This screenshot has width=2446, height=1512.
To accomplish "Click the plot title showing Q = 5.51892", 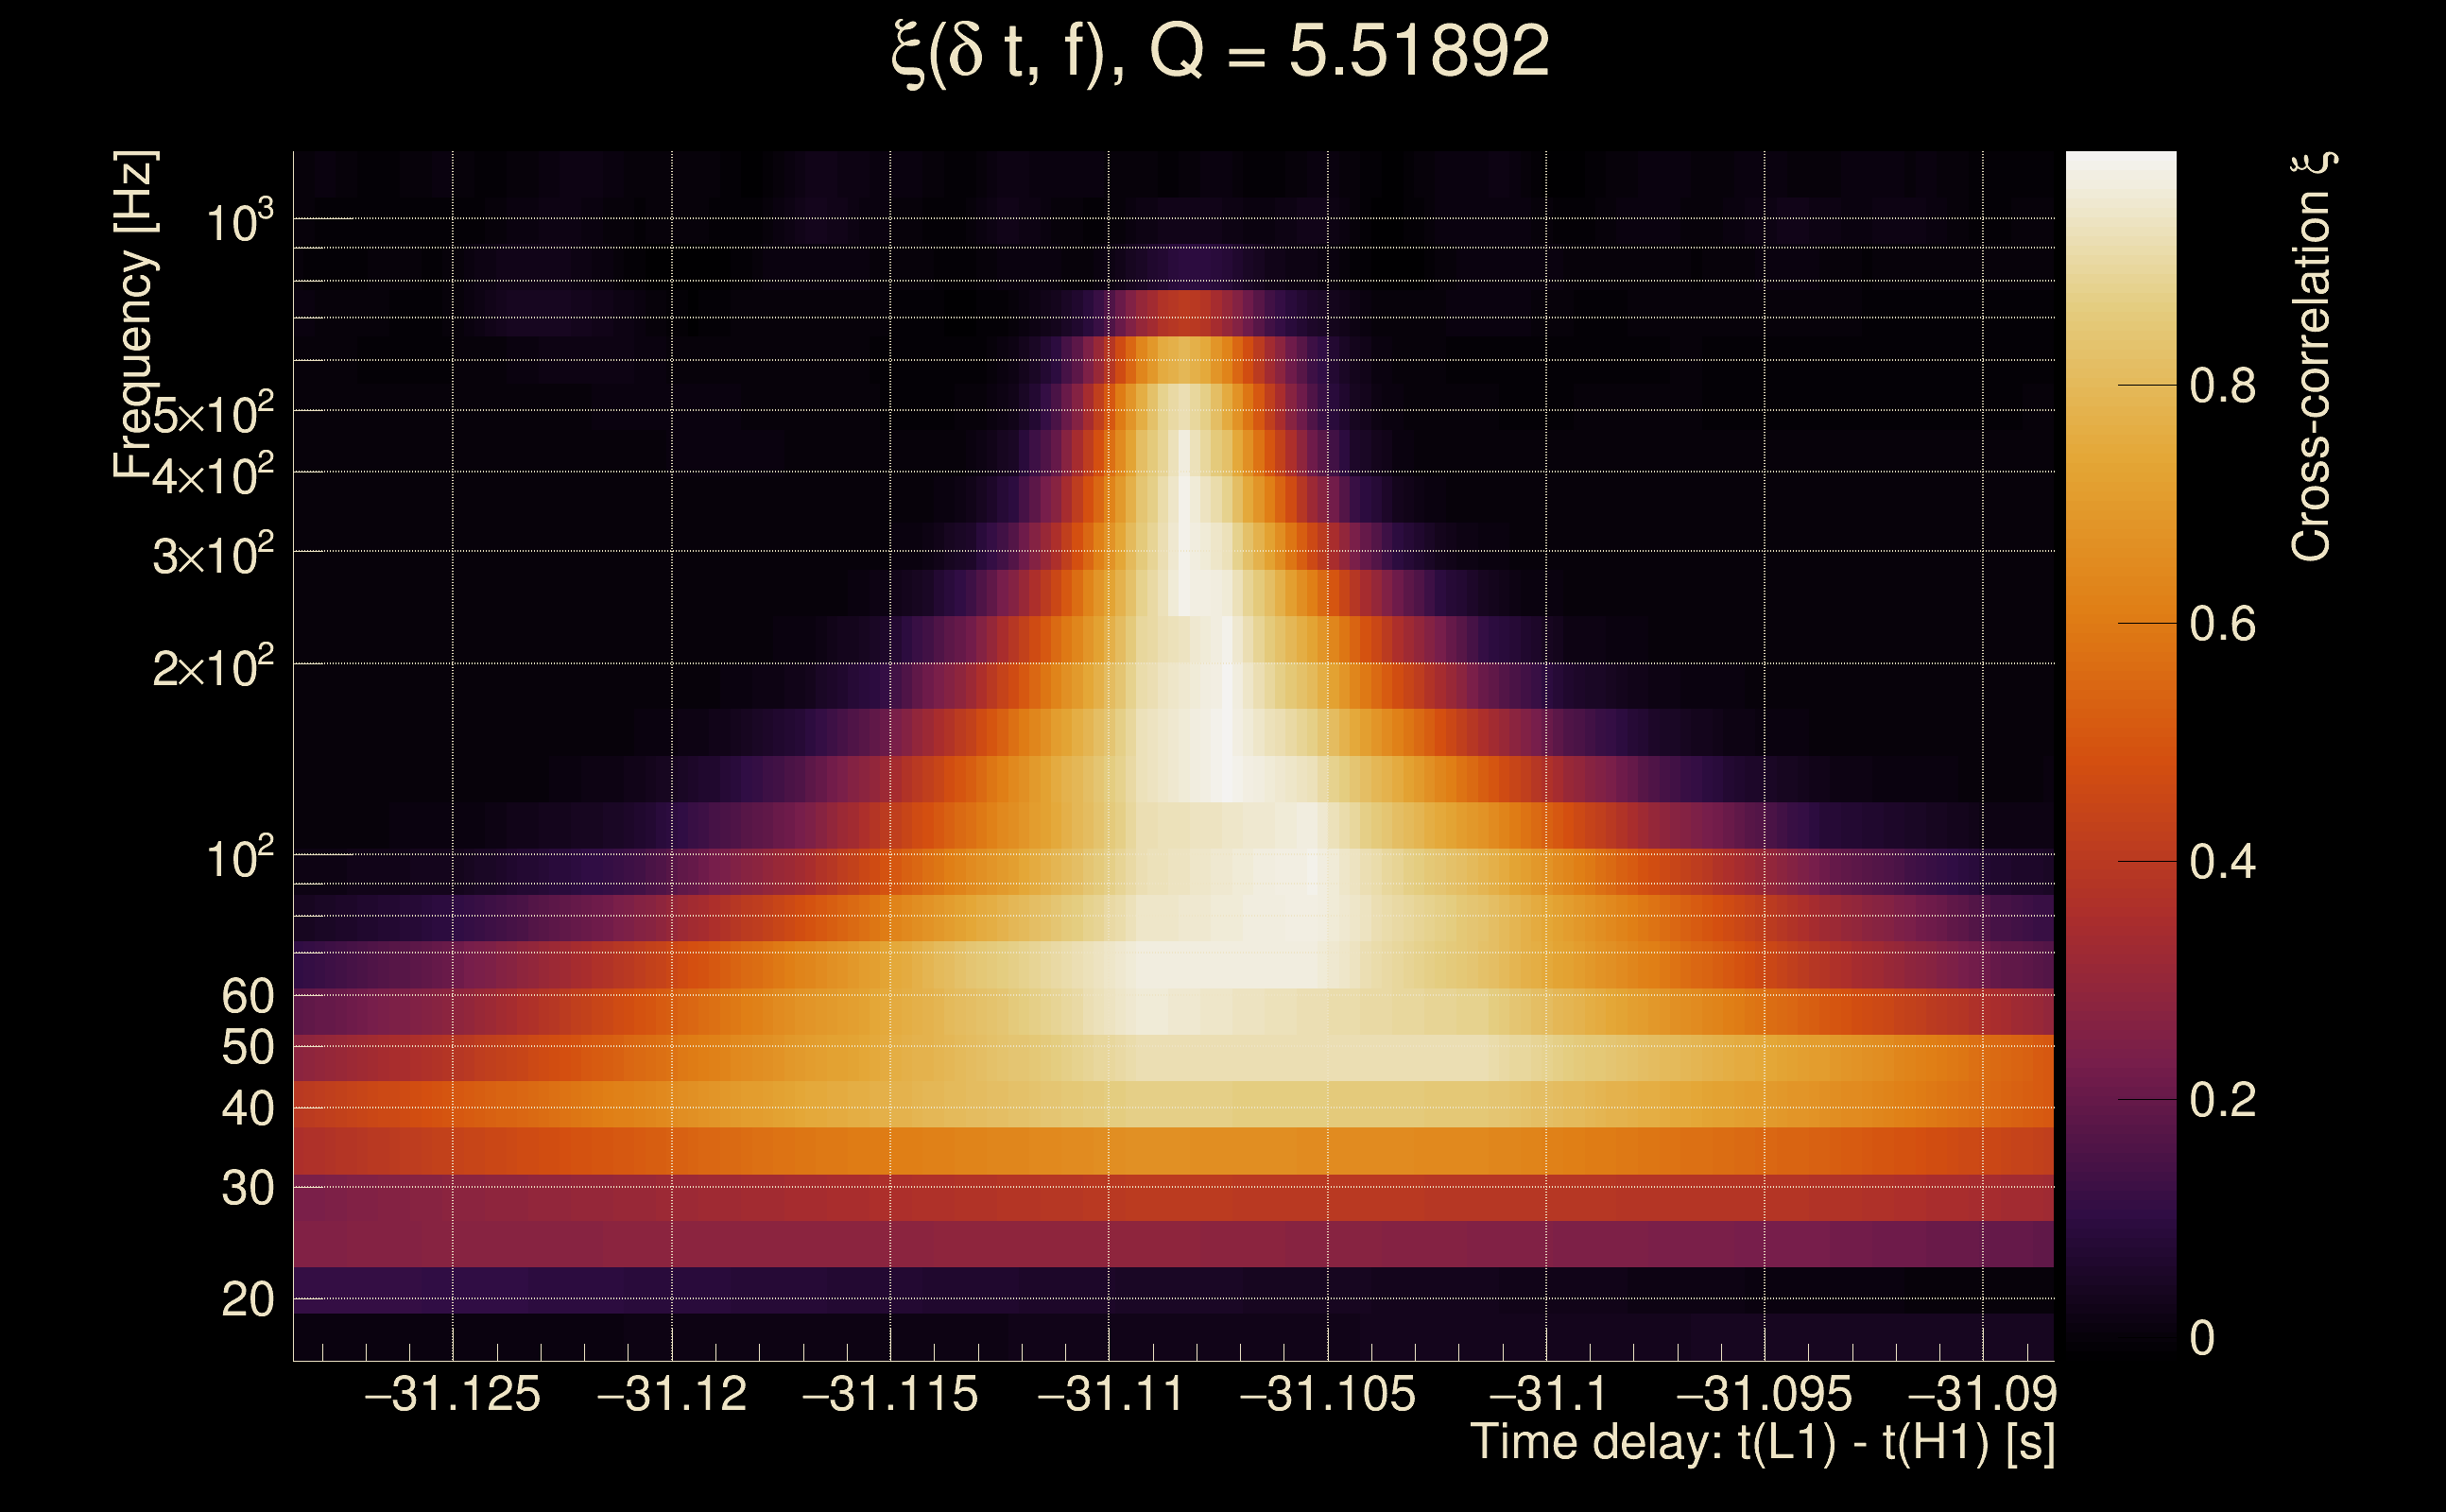I will (1219, 52).
